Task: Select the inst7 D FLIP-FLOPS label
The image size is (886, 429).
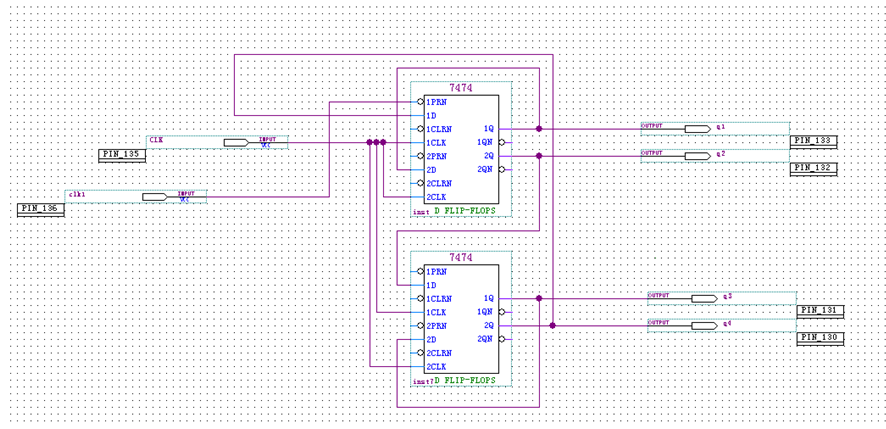Action: point(454,381)
